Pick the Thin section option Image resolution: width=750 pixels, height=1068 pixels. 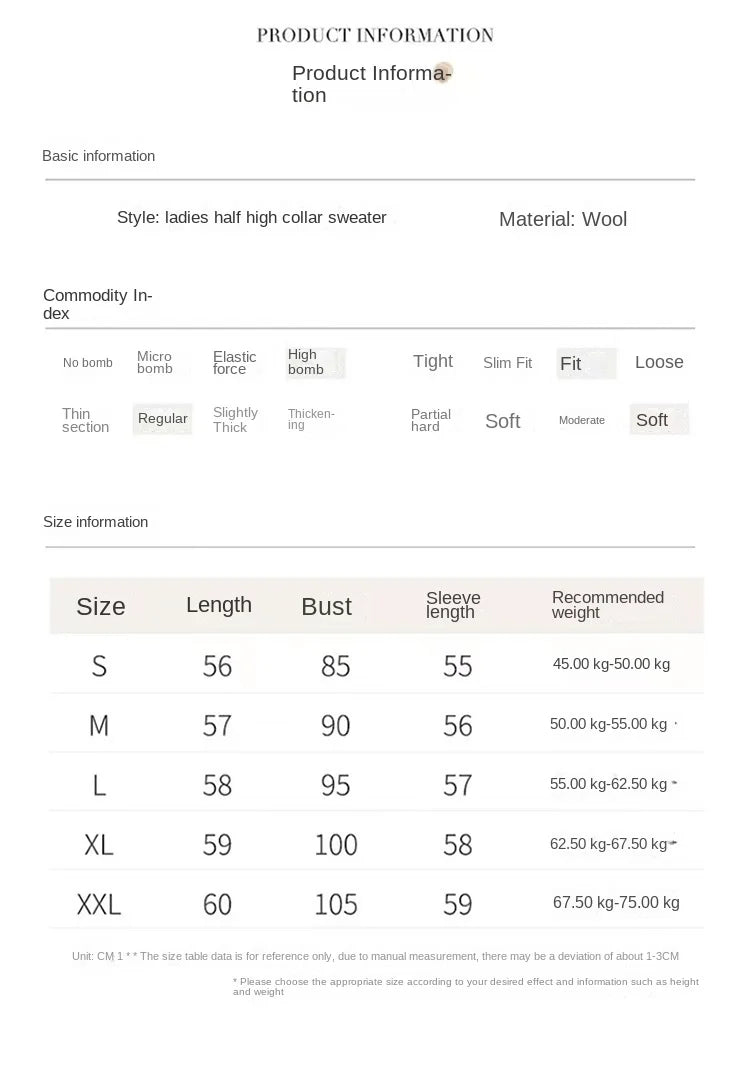(x=85, y=420)
